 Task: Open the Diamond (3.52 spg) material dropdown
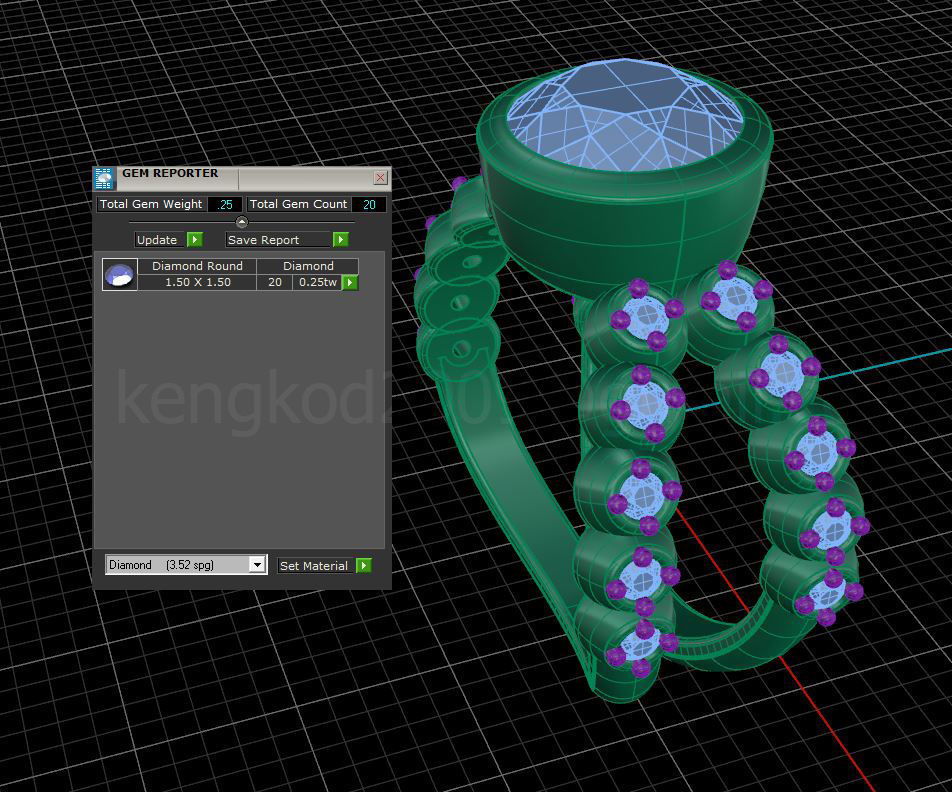click(257, 565)
